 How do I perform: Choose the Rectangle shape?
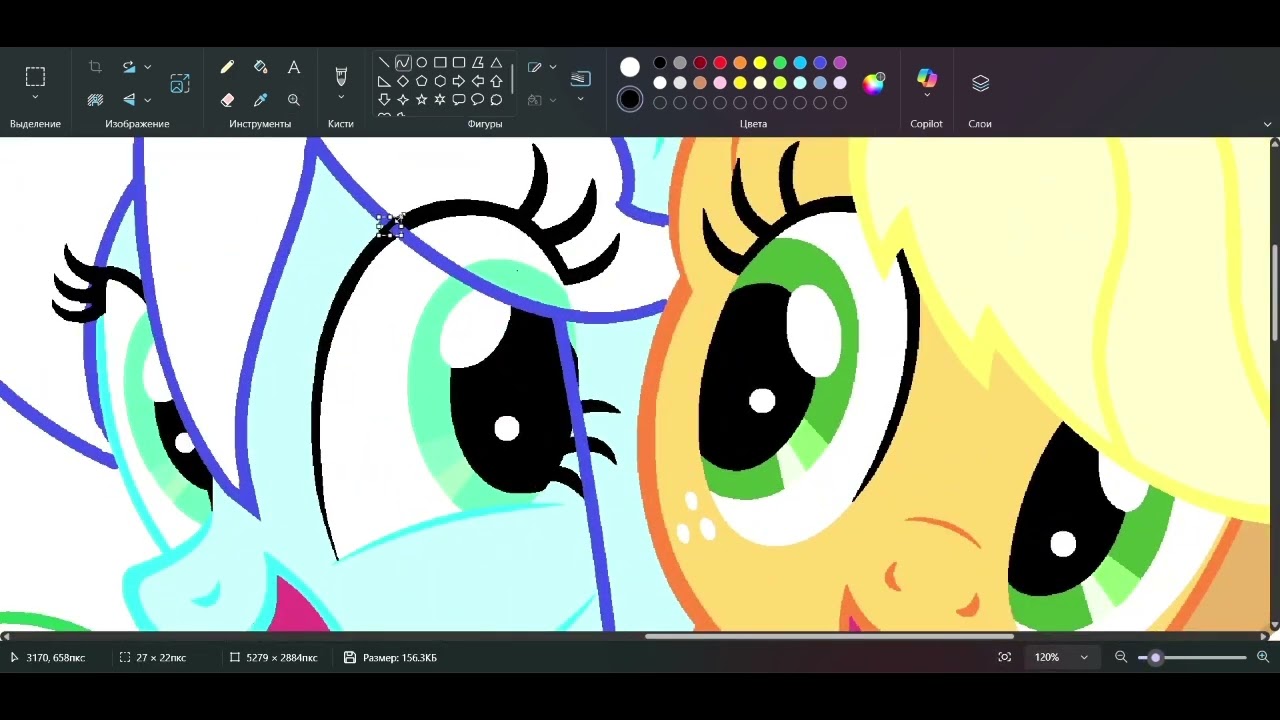click(x=440, y=62)
